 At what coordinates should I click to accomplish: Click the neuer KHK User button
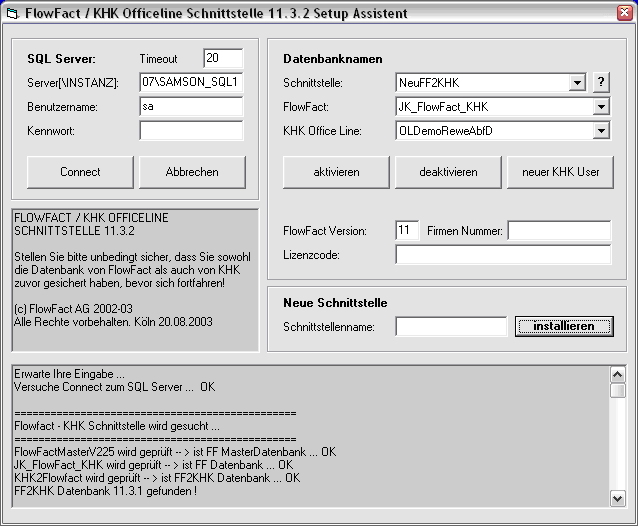560,172
